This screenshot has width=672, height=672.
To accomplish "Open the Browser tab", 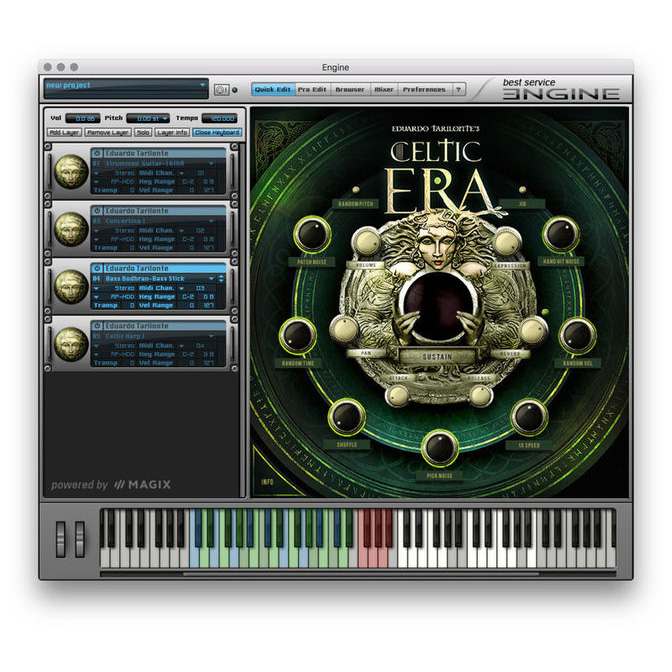I will coord(350,90).
